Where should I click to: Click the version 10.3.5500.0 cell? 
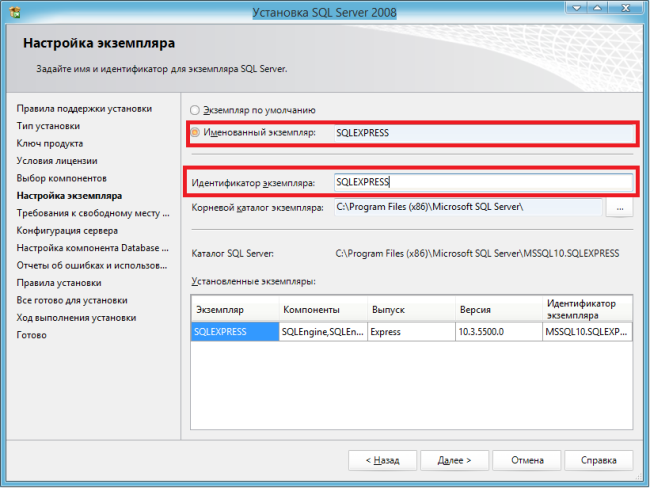(x=499, y=332)
